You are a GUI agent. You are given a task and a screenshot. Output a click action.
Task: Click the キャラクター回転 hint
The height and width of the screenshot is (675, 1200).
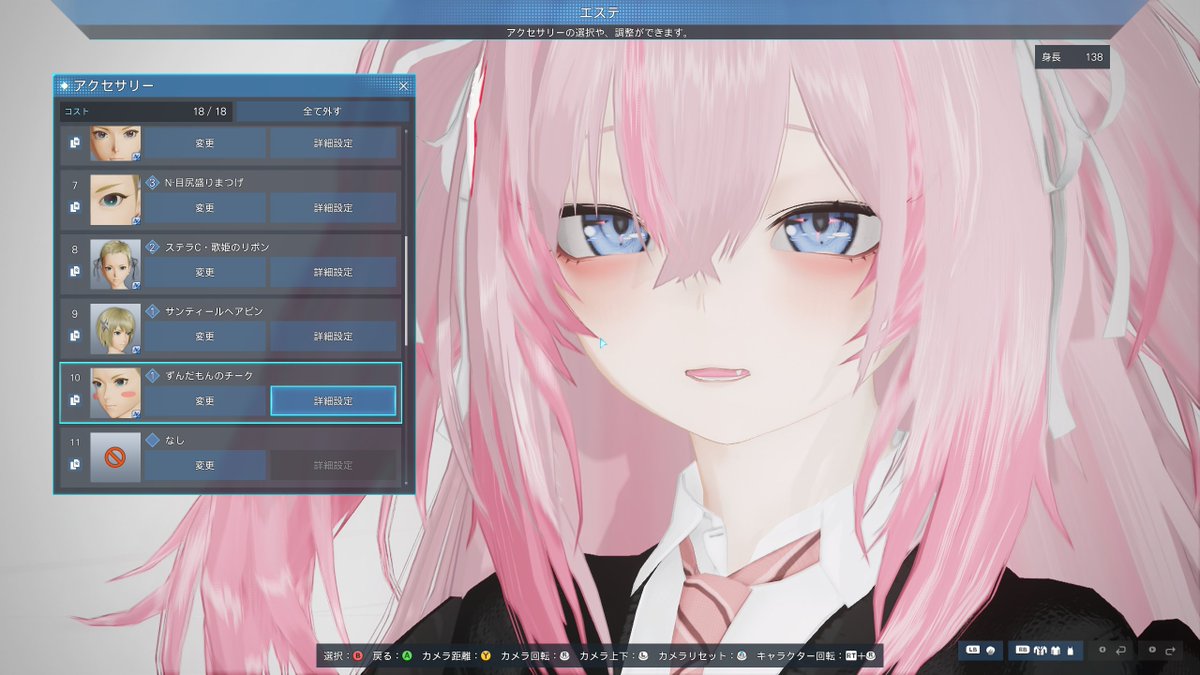(816, 656)
